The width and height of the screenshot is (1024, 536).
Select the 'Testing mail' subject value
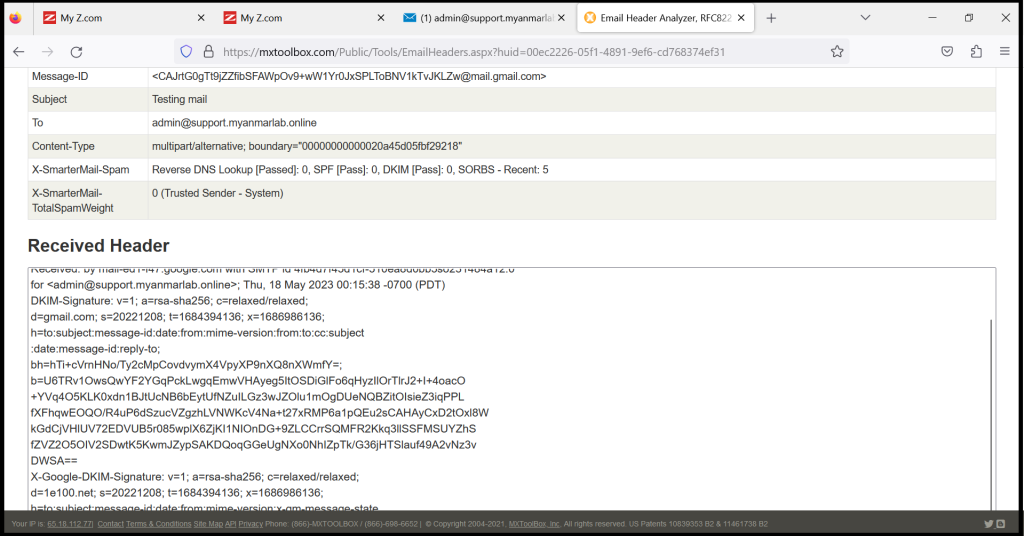(180, 99)
